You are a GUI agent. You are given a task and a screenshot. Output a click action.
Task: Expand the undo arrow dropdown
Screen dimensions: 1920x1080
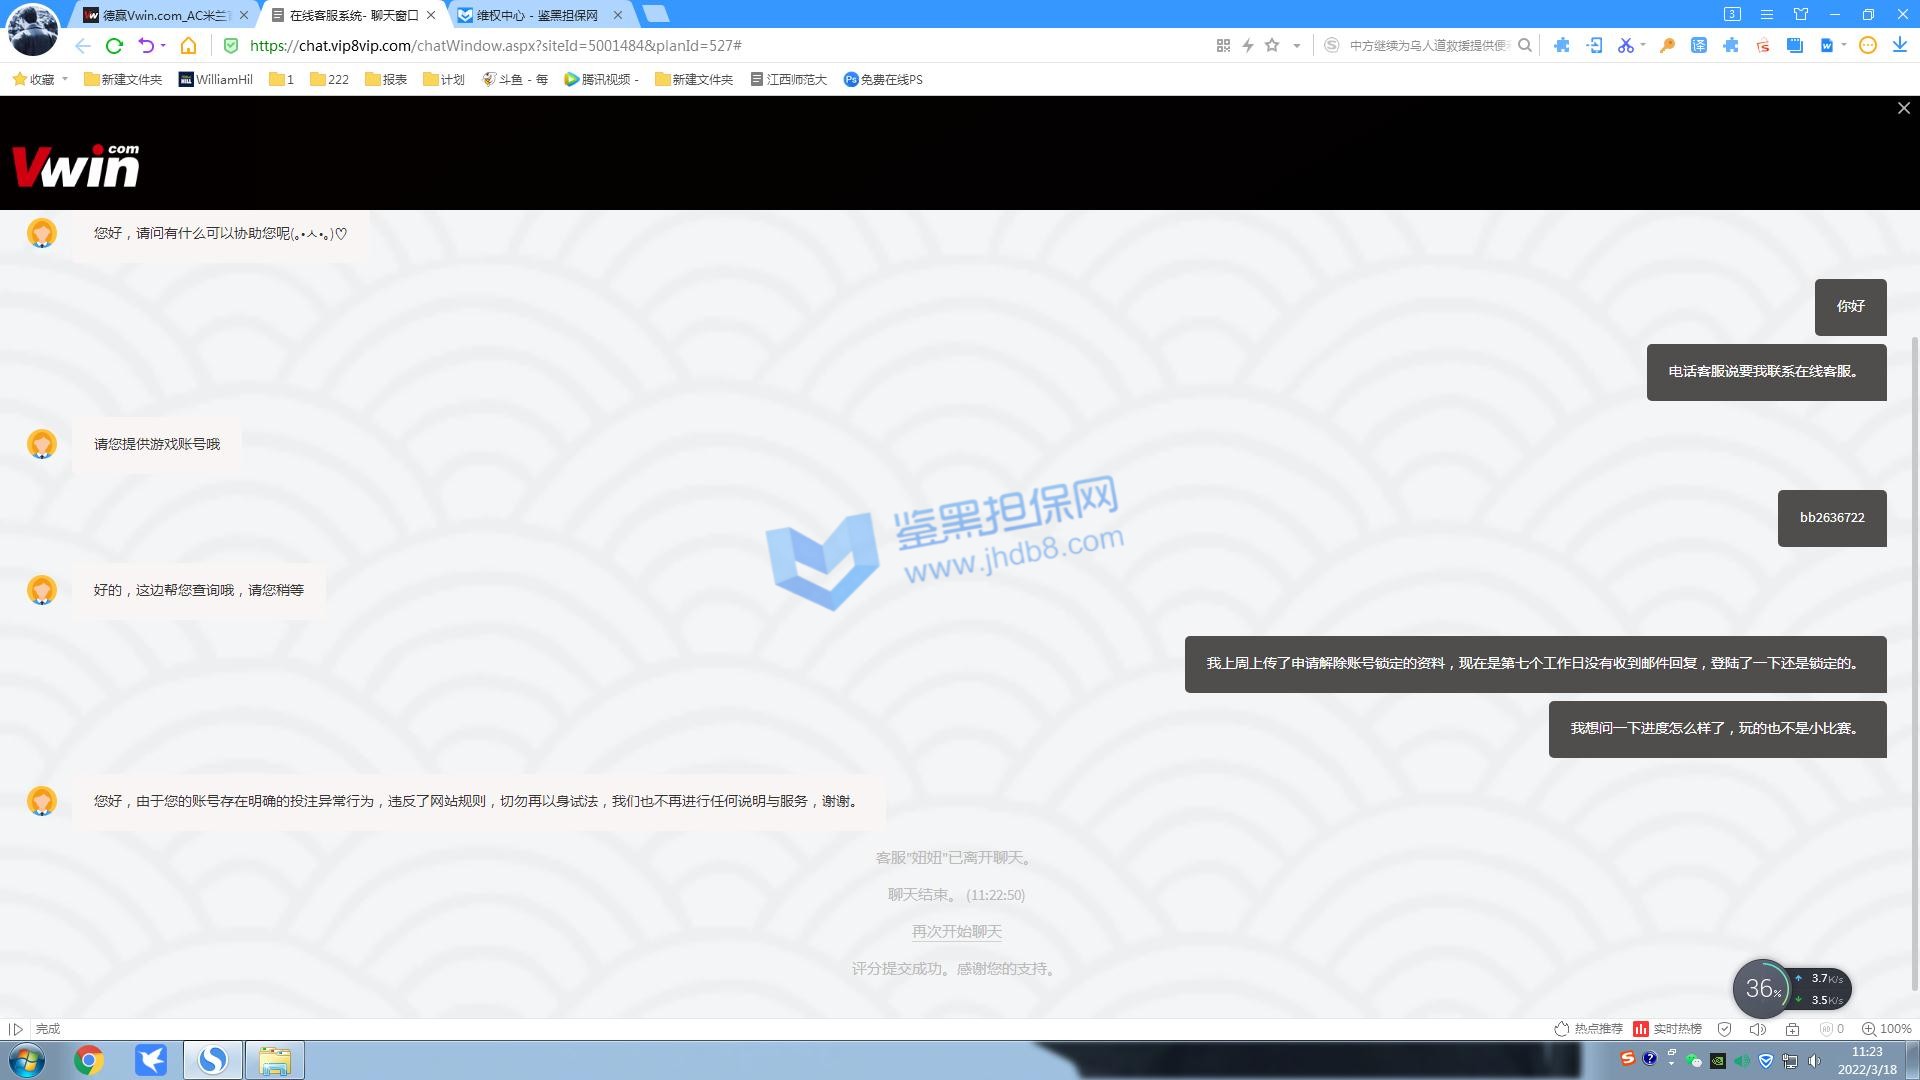click(x=163, y=45)
